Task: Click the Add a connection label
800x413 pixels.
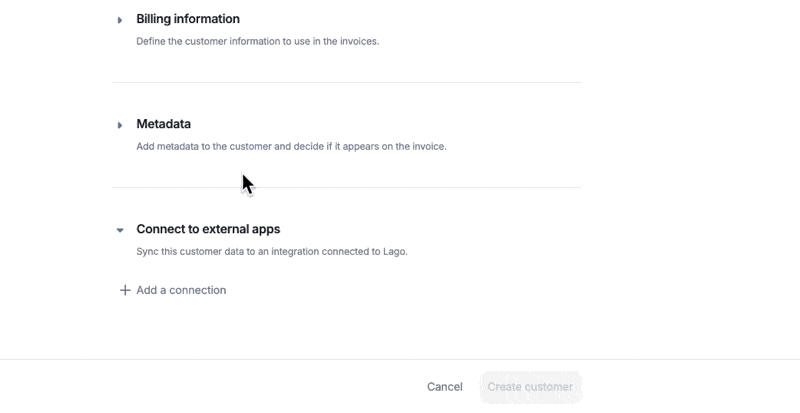Action: (x=181, y=290)
